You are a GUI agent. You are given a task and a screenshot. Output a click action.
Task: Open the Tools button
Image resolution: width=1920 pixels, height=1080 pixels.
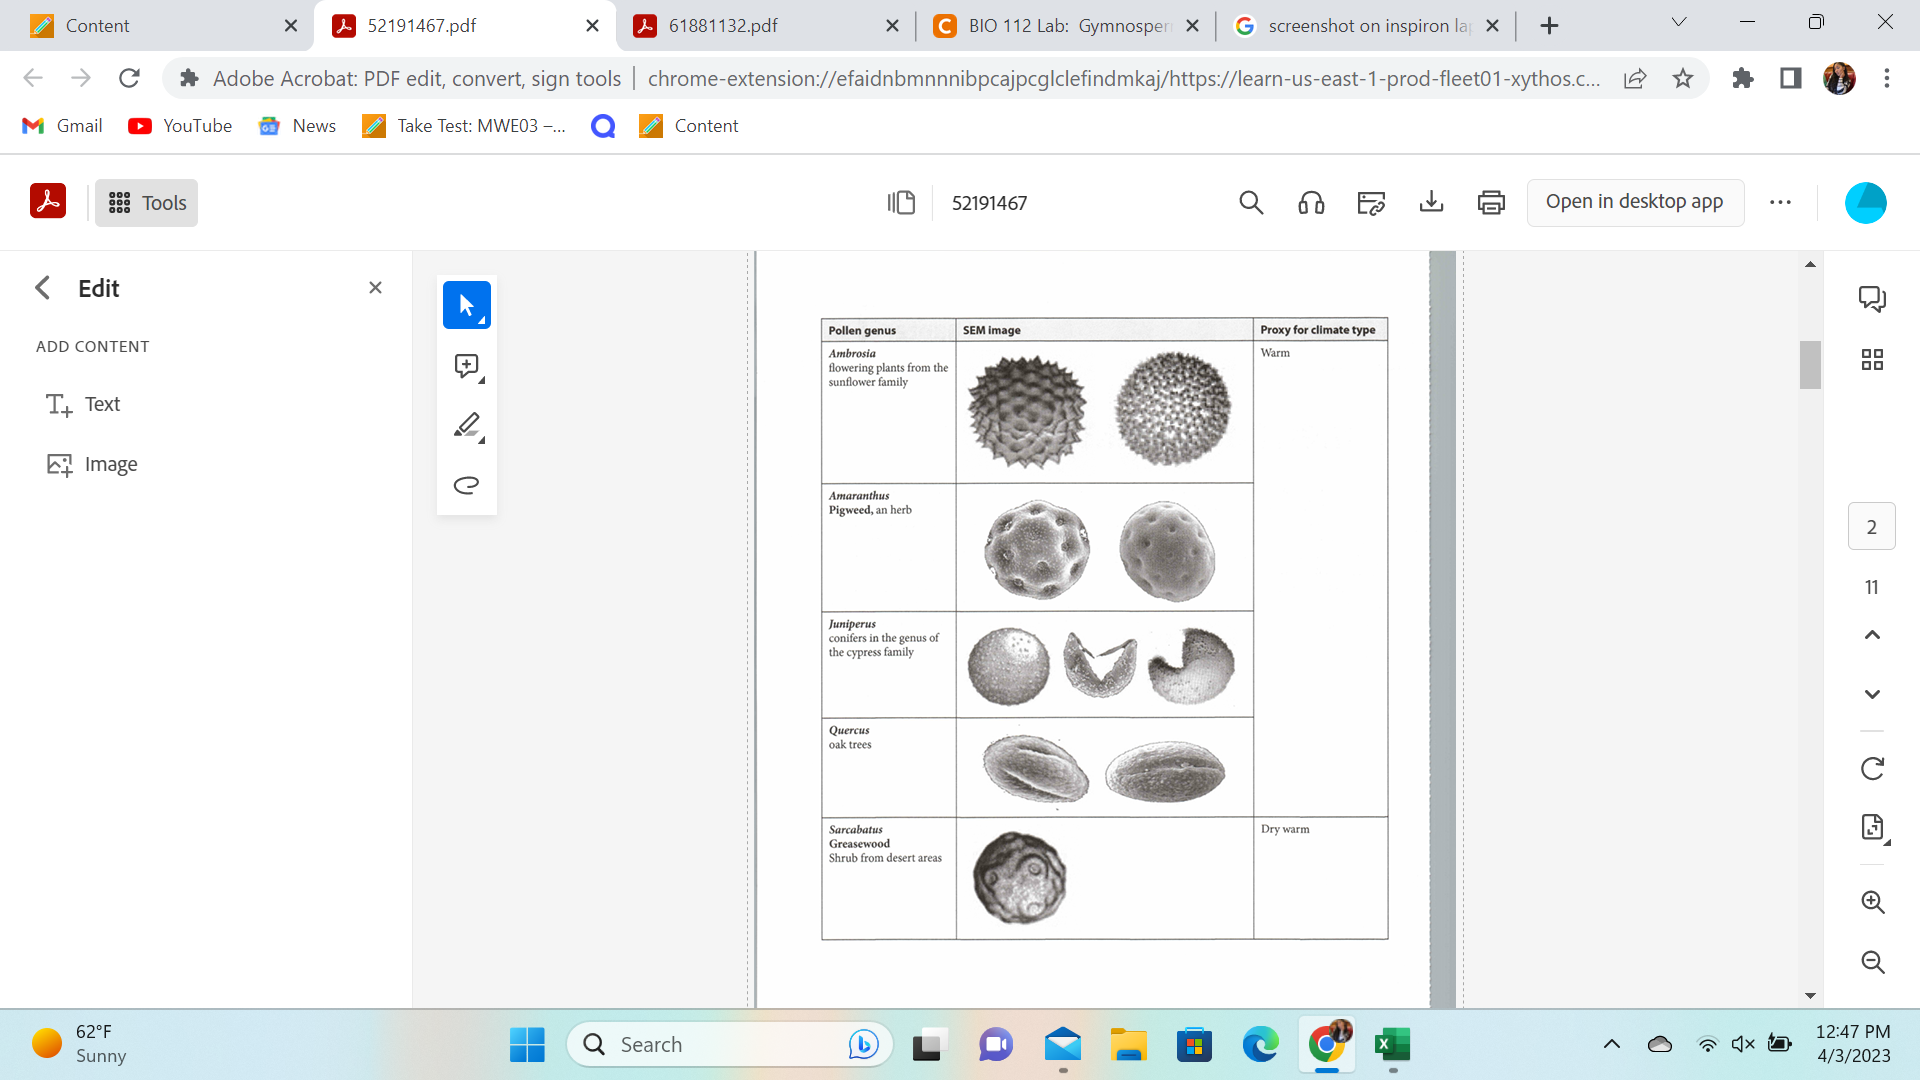click(147, 203)
